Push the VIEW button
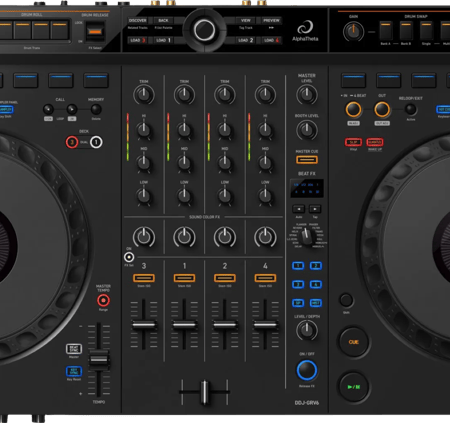This screenshot has height=423, width=450. point(246,20)
